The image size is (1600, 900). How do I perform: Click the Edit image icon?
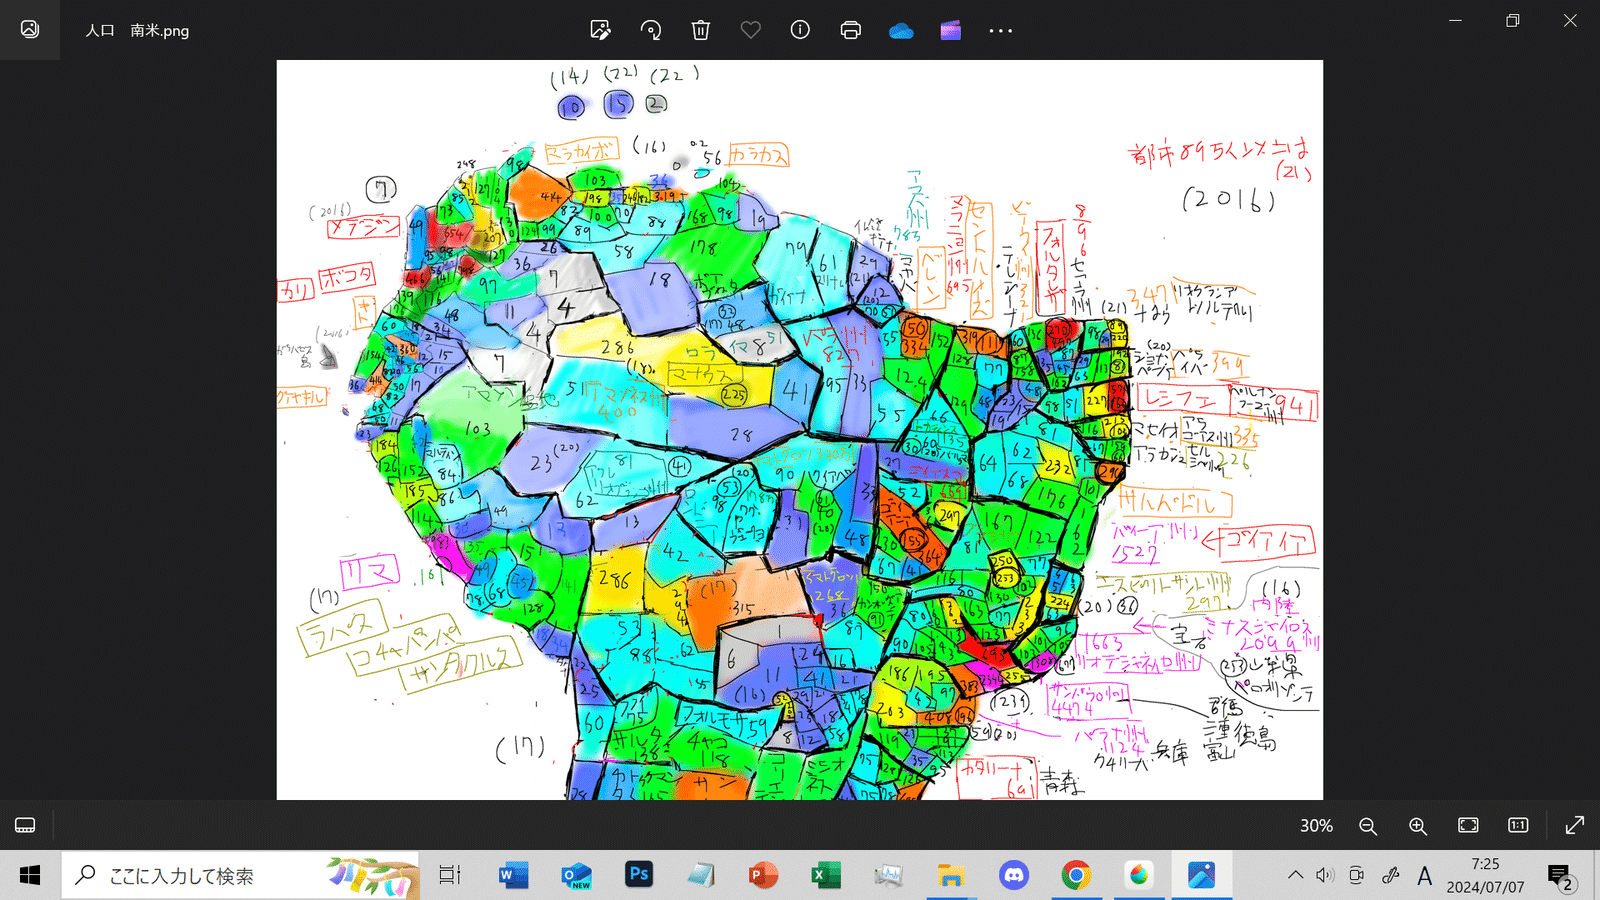pos(600,30)
